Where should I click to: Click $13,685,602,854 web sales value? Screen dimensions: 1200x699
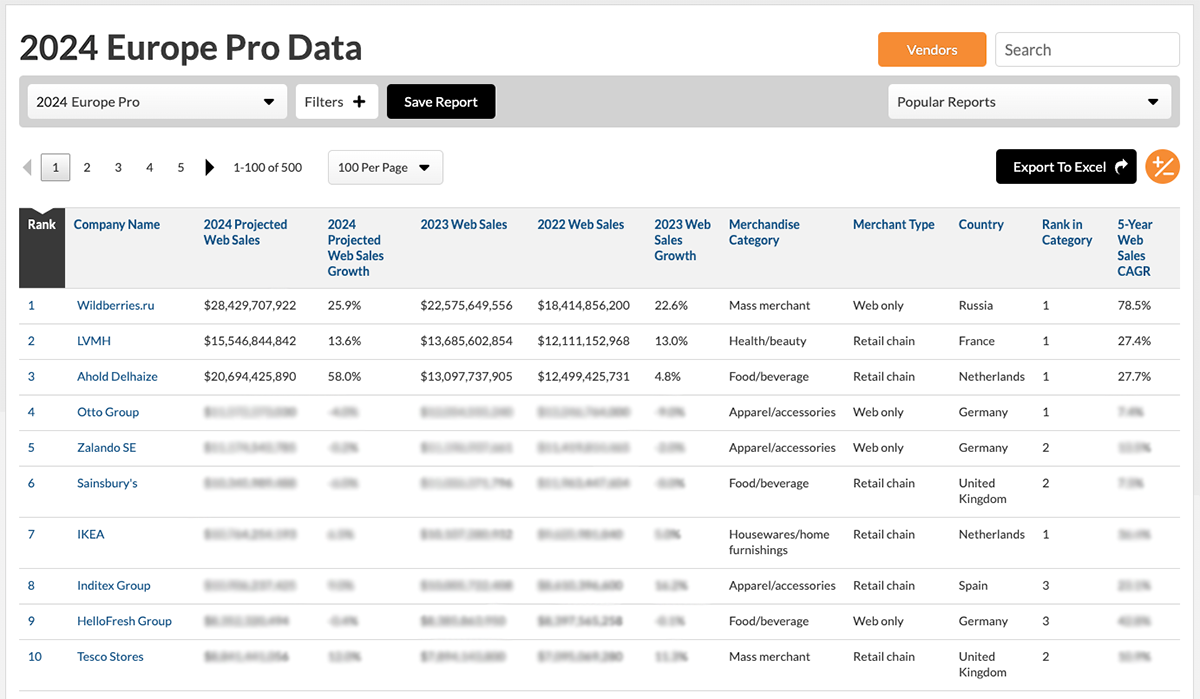[x=467, y=341]
